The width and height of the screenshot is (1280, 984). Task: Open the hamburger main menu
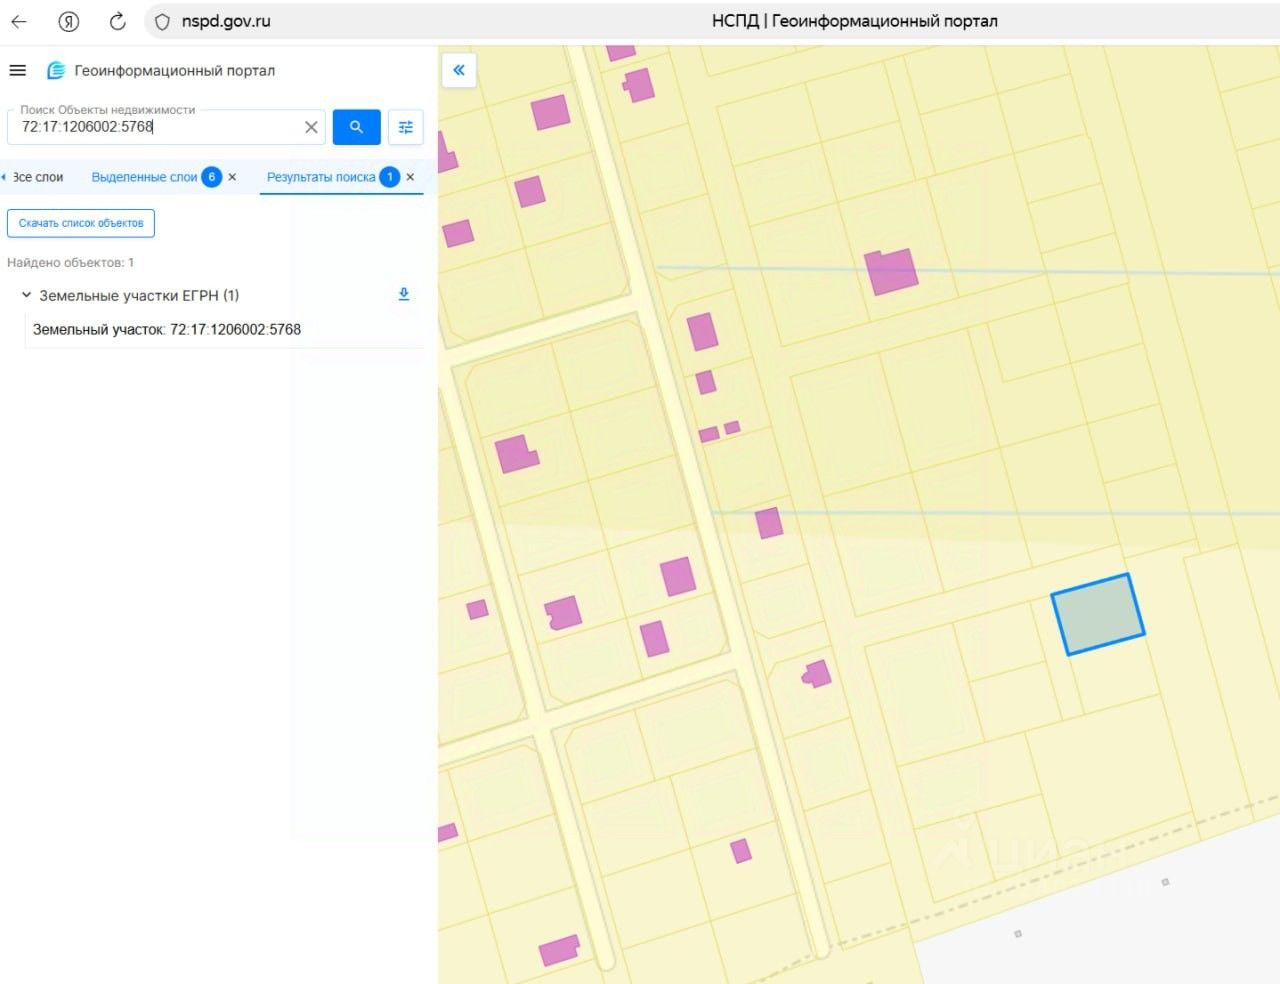[x=17, y=70]
